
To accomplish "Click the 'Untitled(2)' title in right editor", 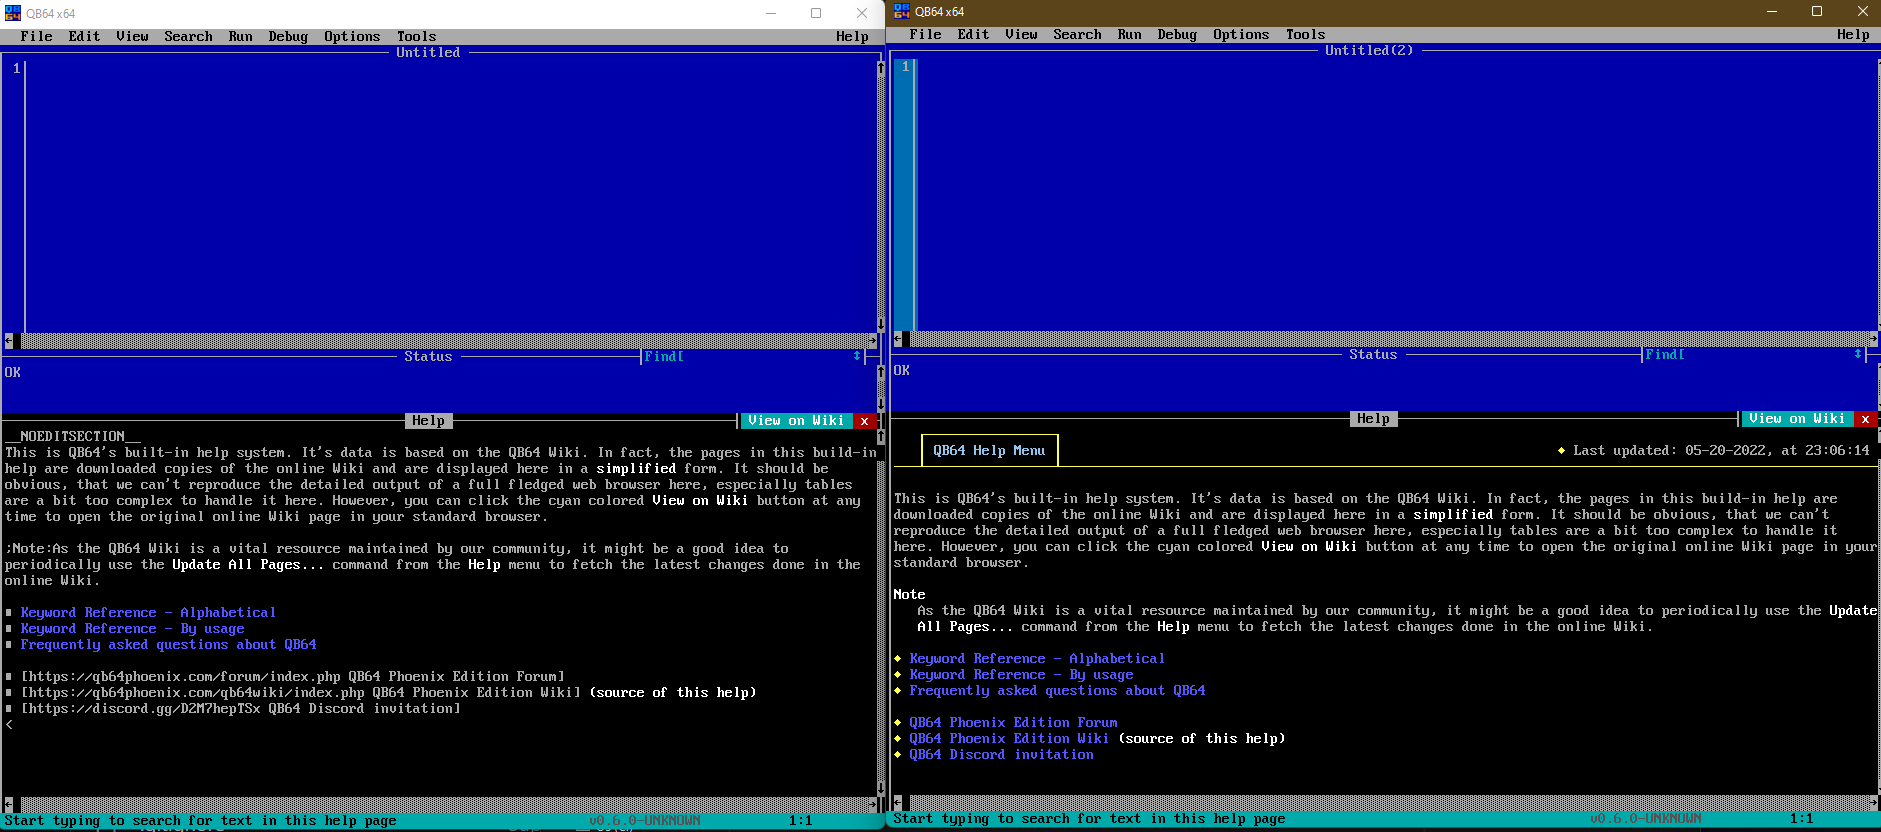I will point(1369,51).
